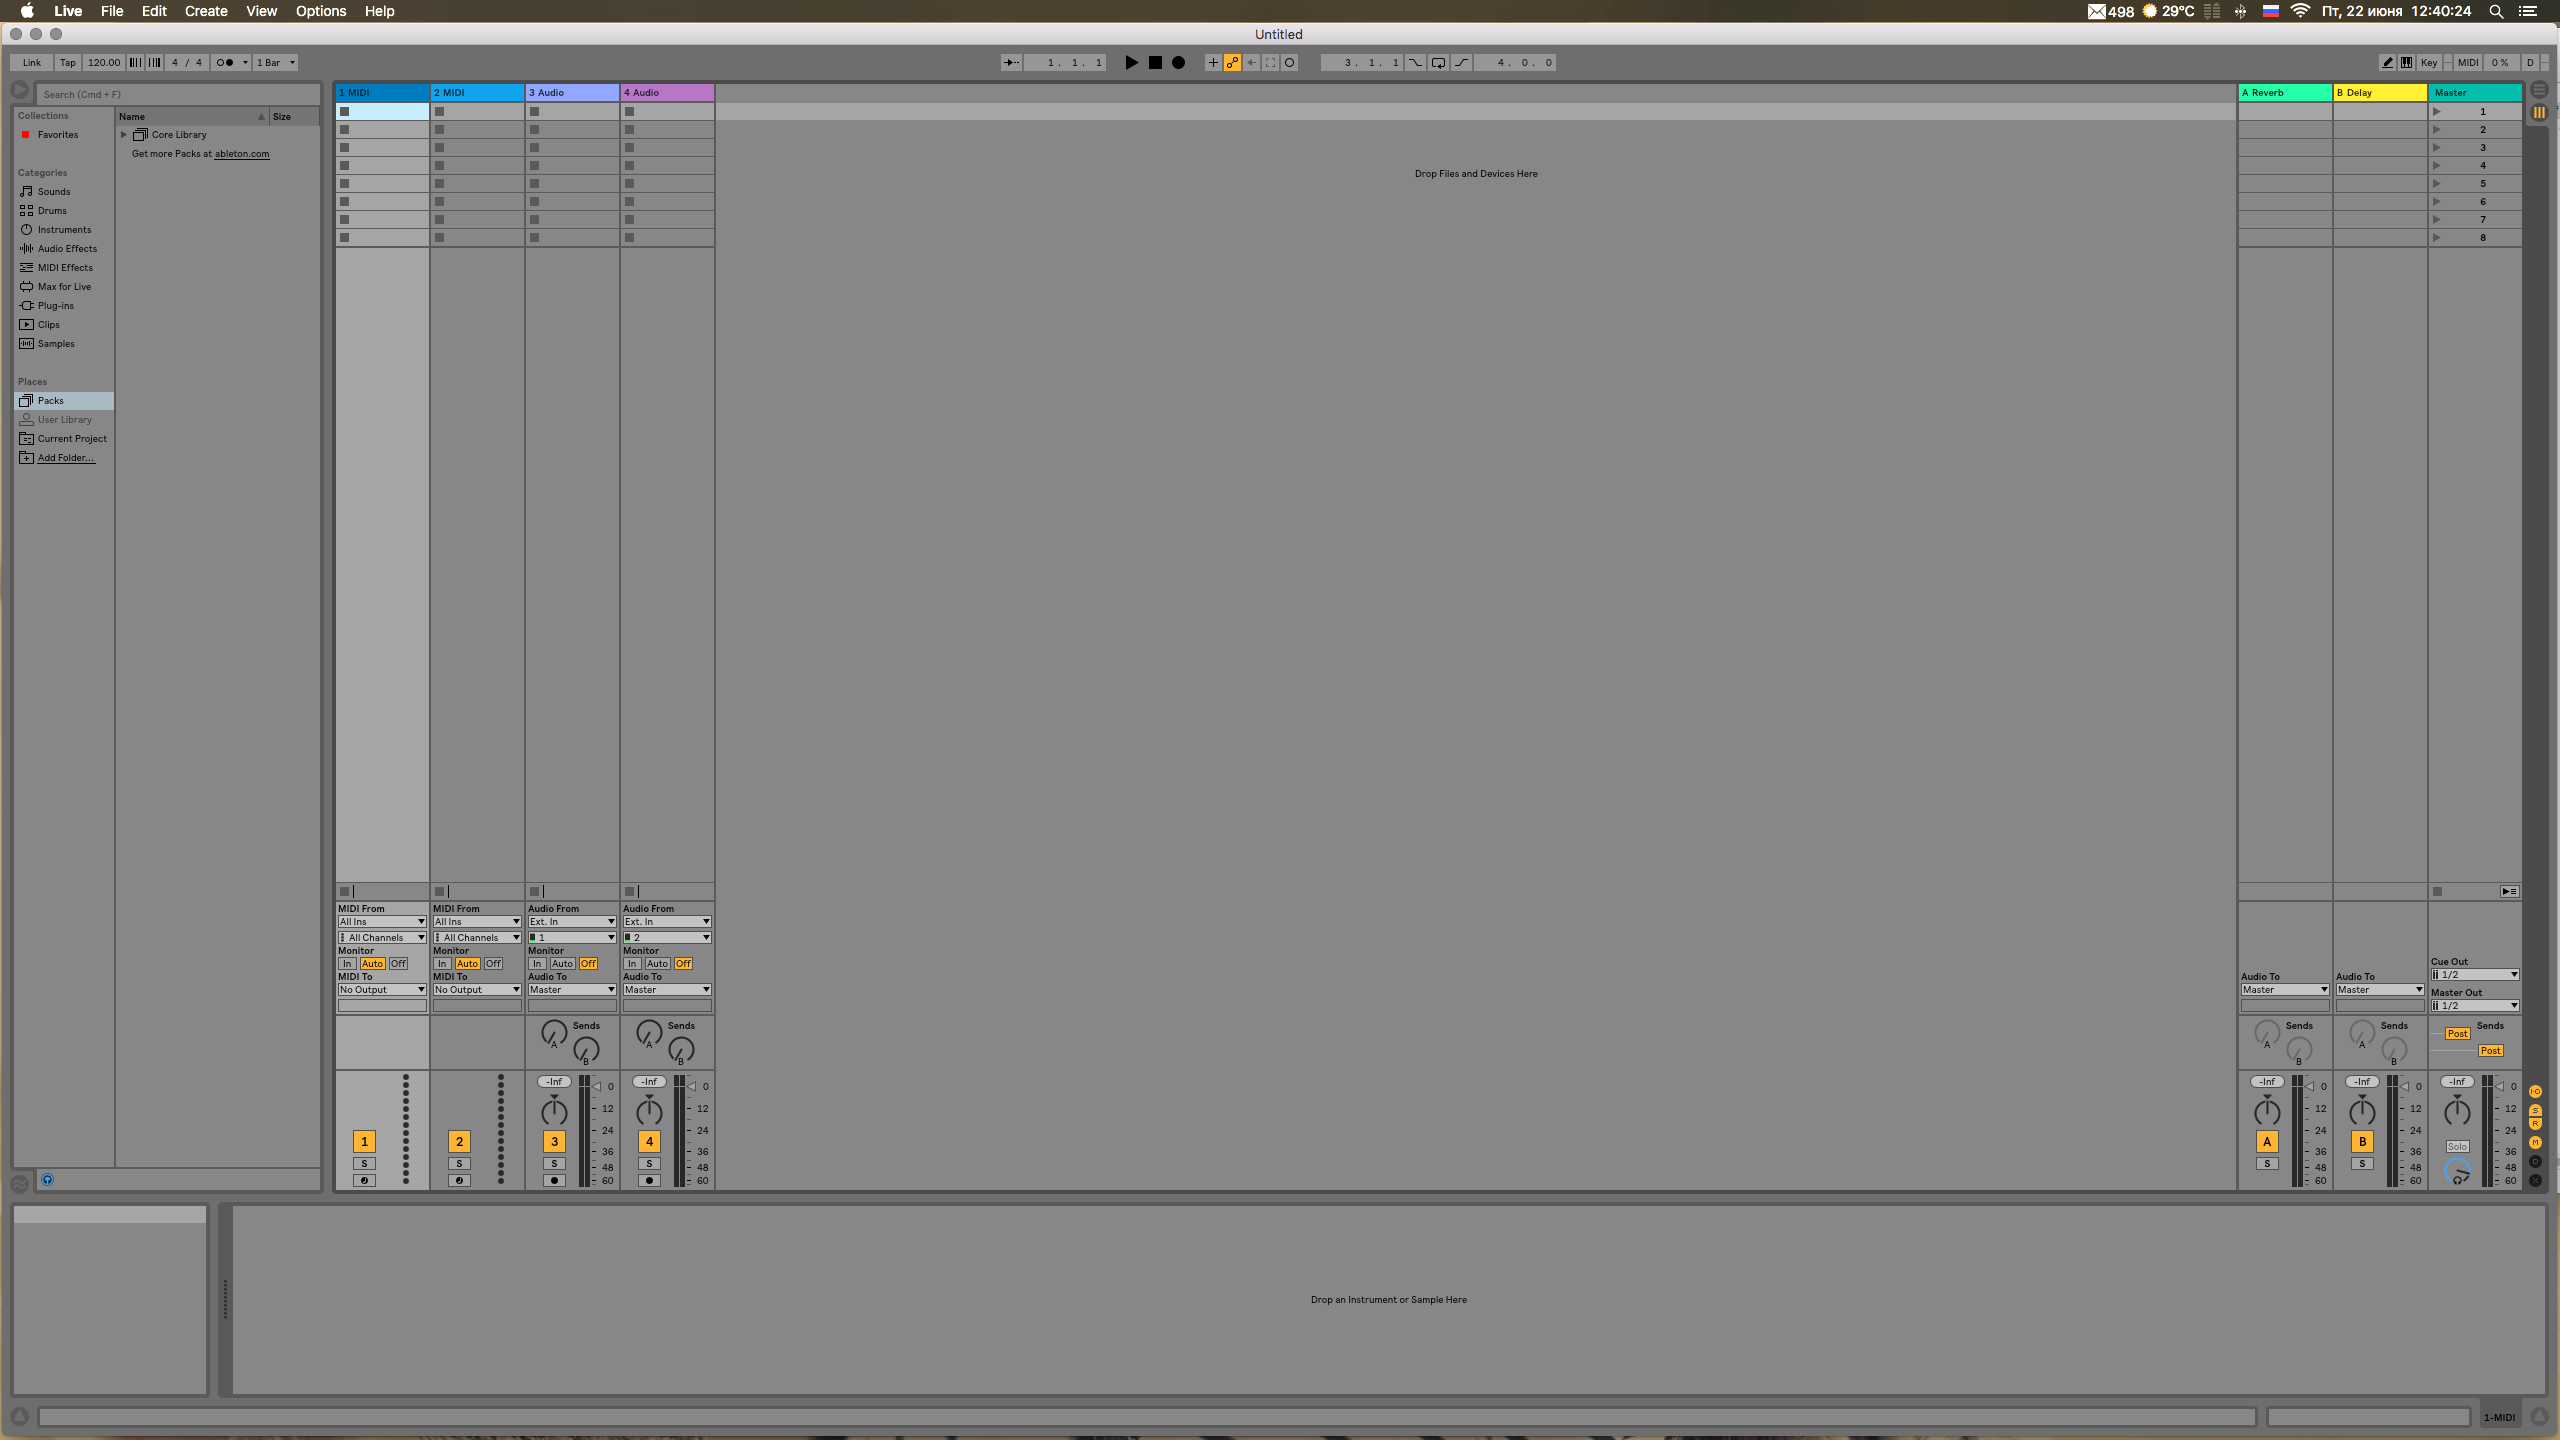Select the Instruments category in browser

pyautogui.click(x=62, y=229)
